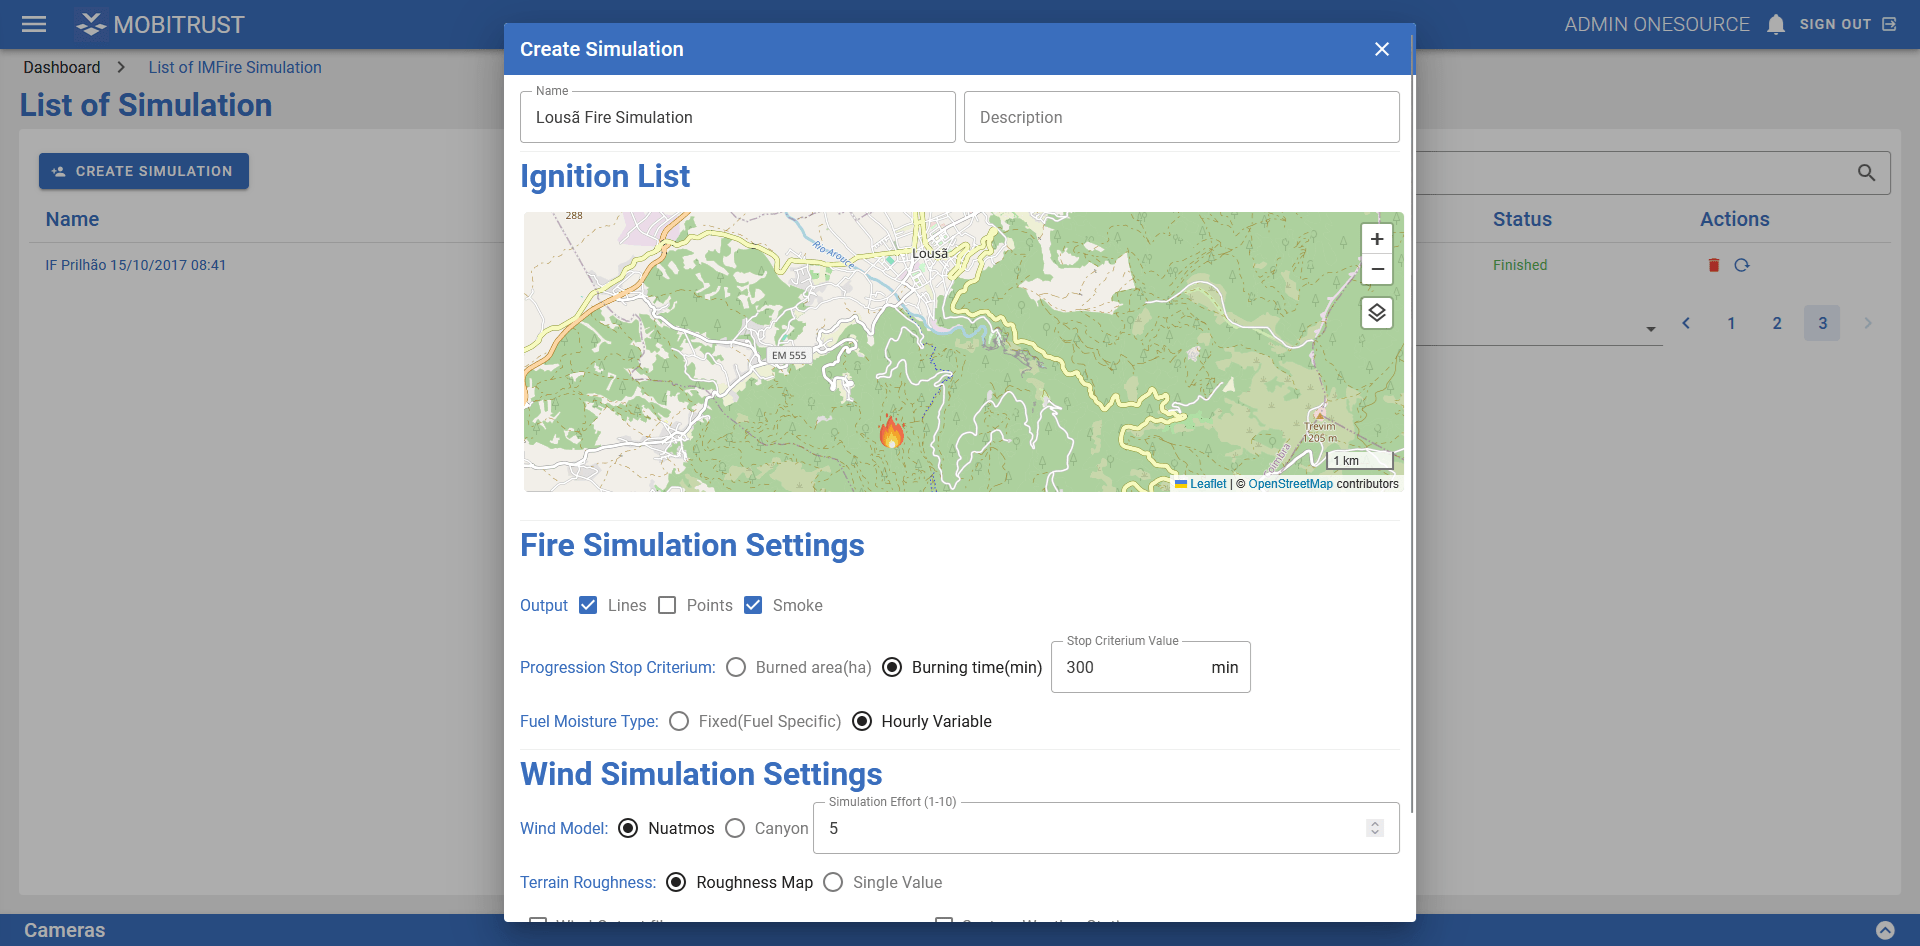Choose the Canyon wind model

(735, 828)
